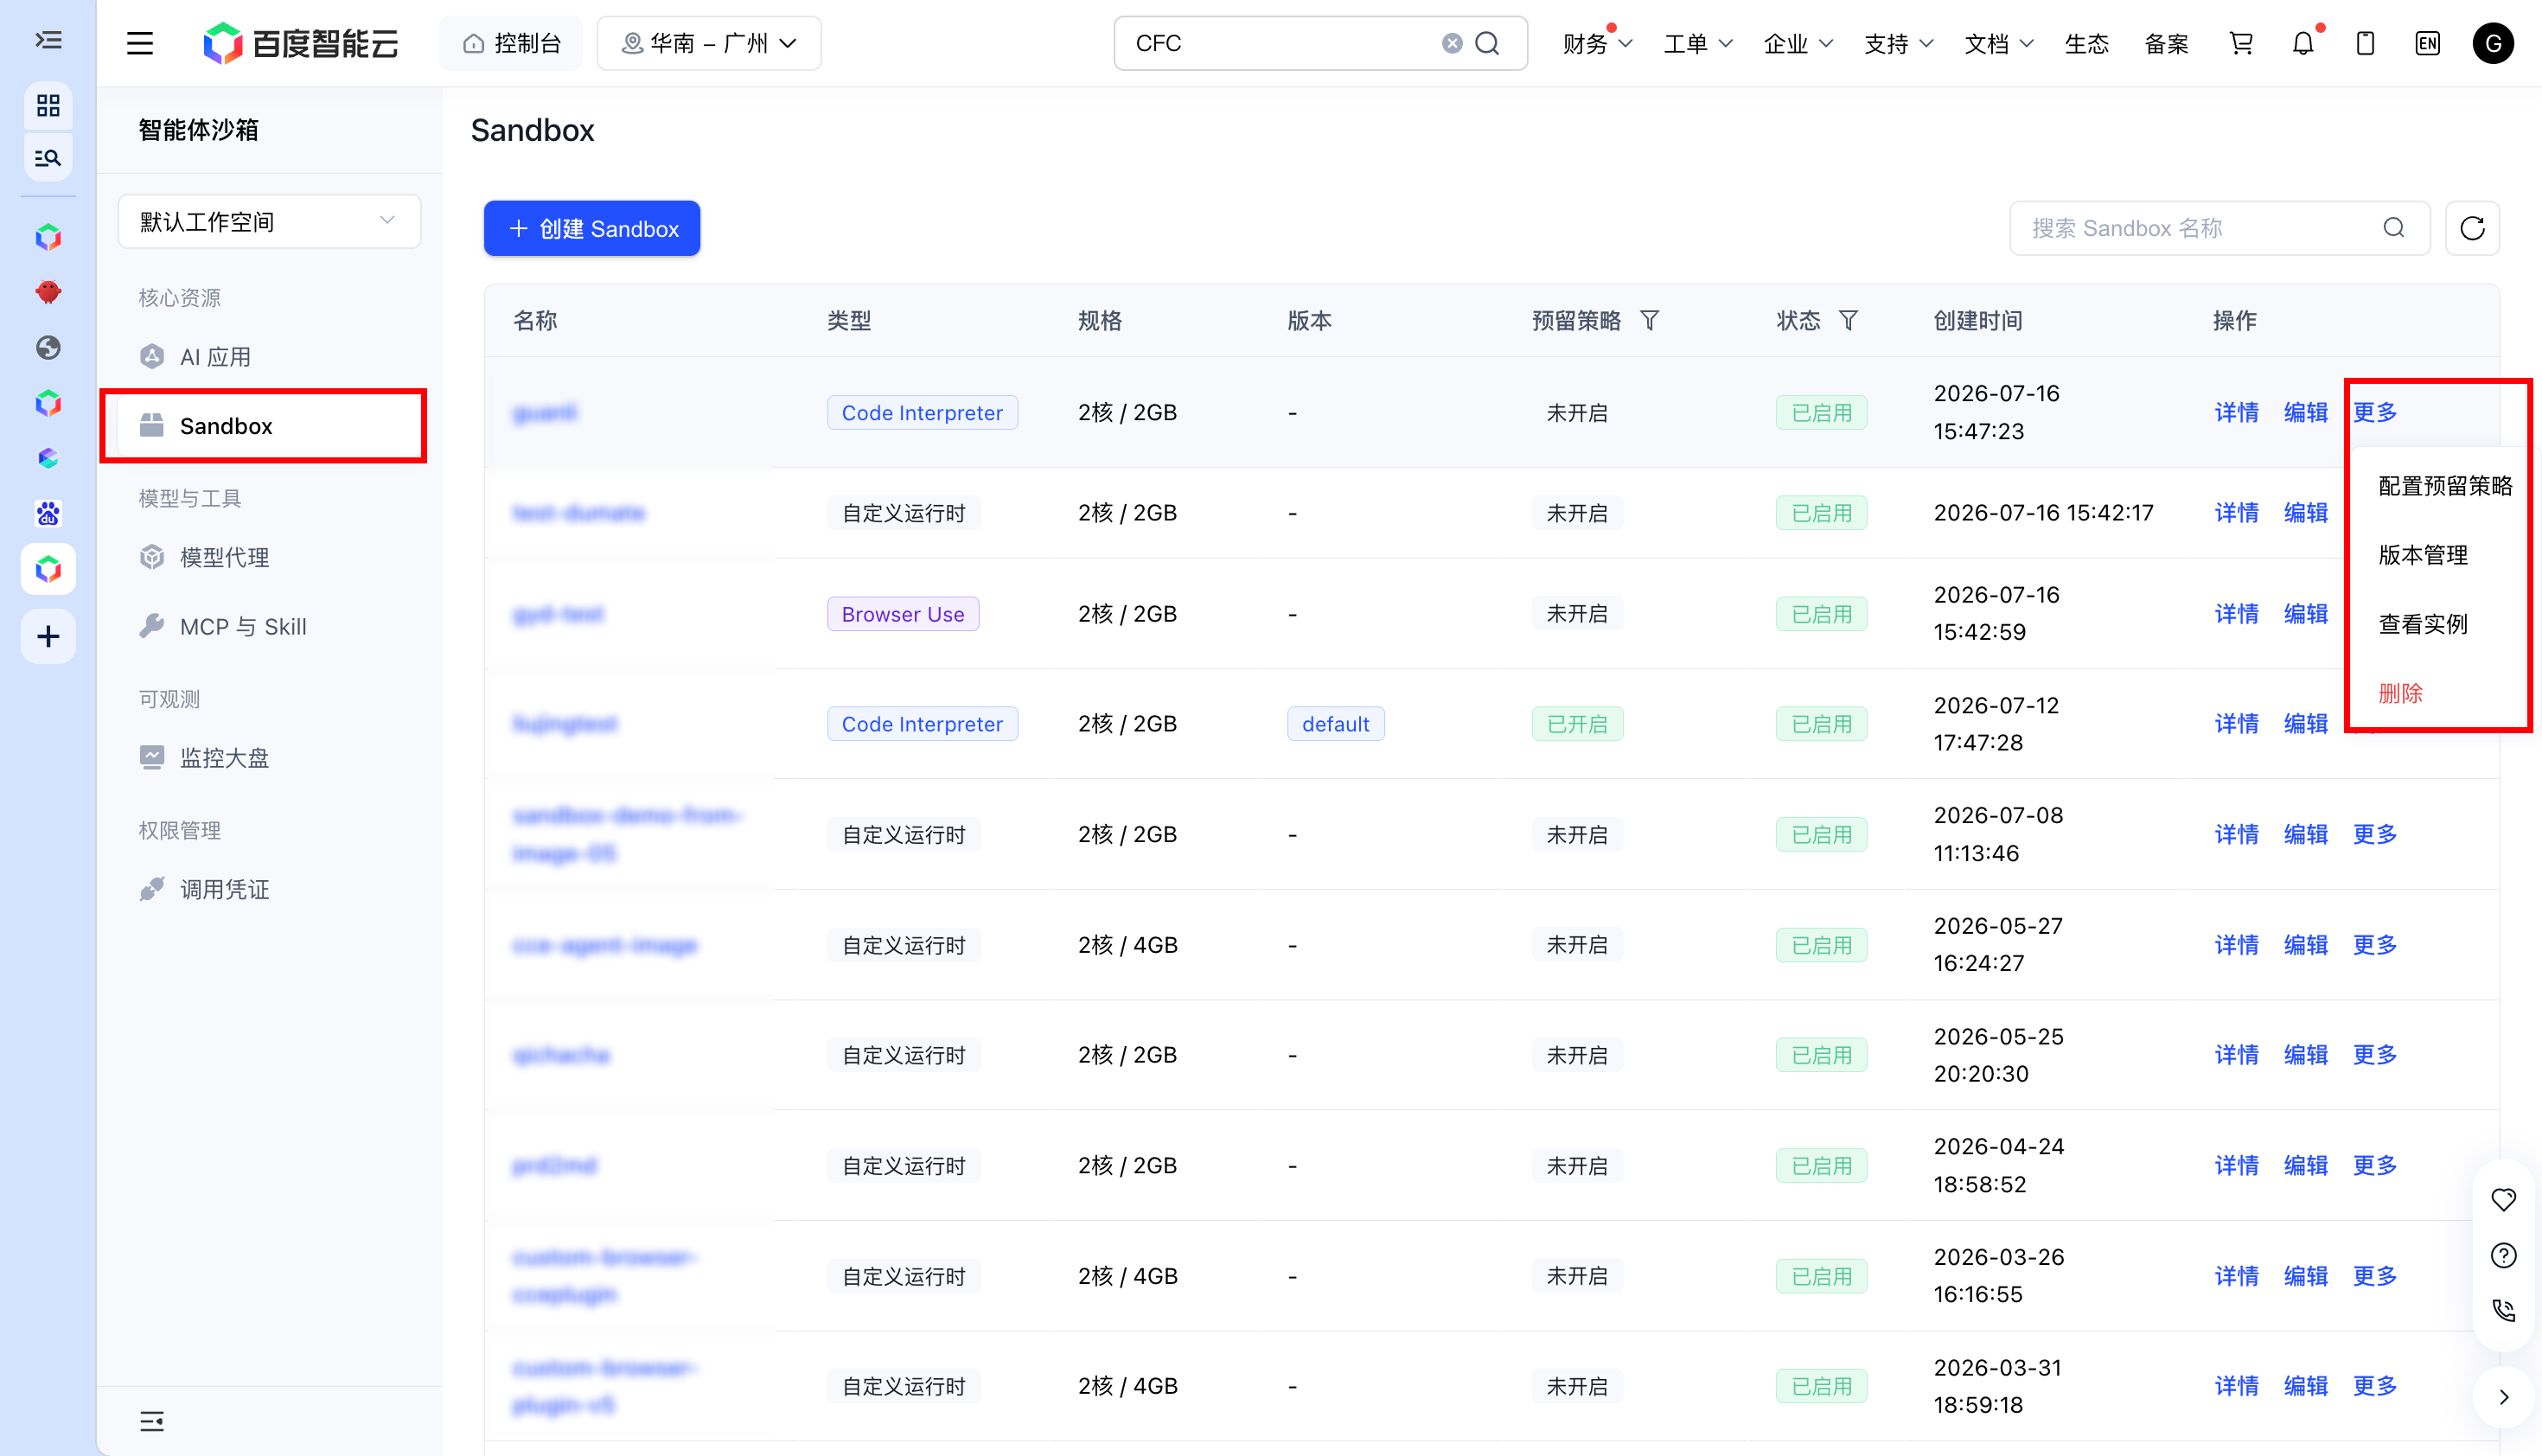Click the Baidu AI Cloud logo
Image resolution: width=2542 pixels, height=1456 pixels.
pos(300,43)
